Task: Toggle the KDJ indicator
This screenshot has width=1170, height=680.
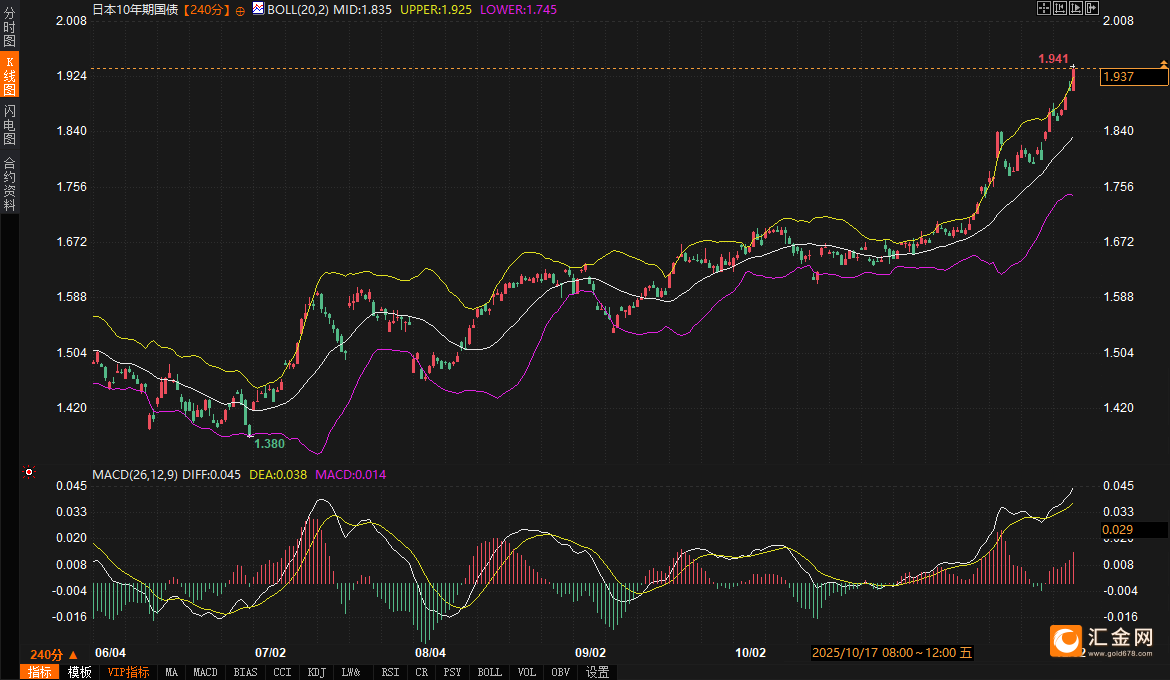Action: [x=316, y=672]
